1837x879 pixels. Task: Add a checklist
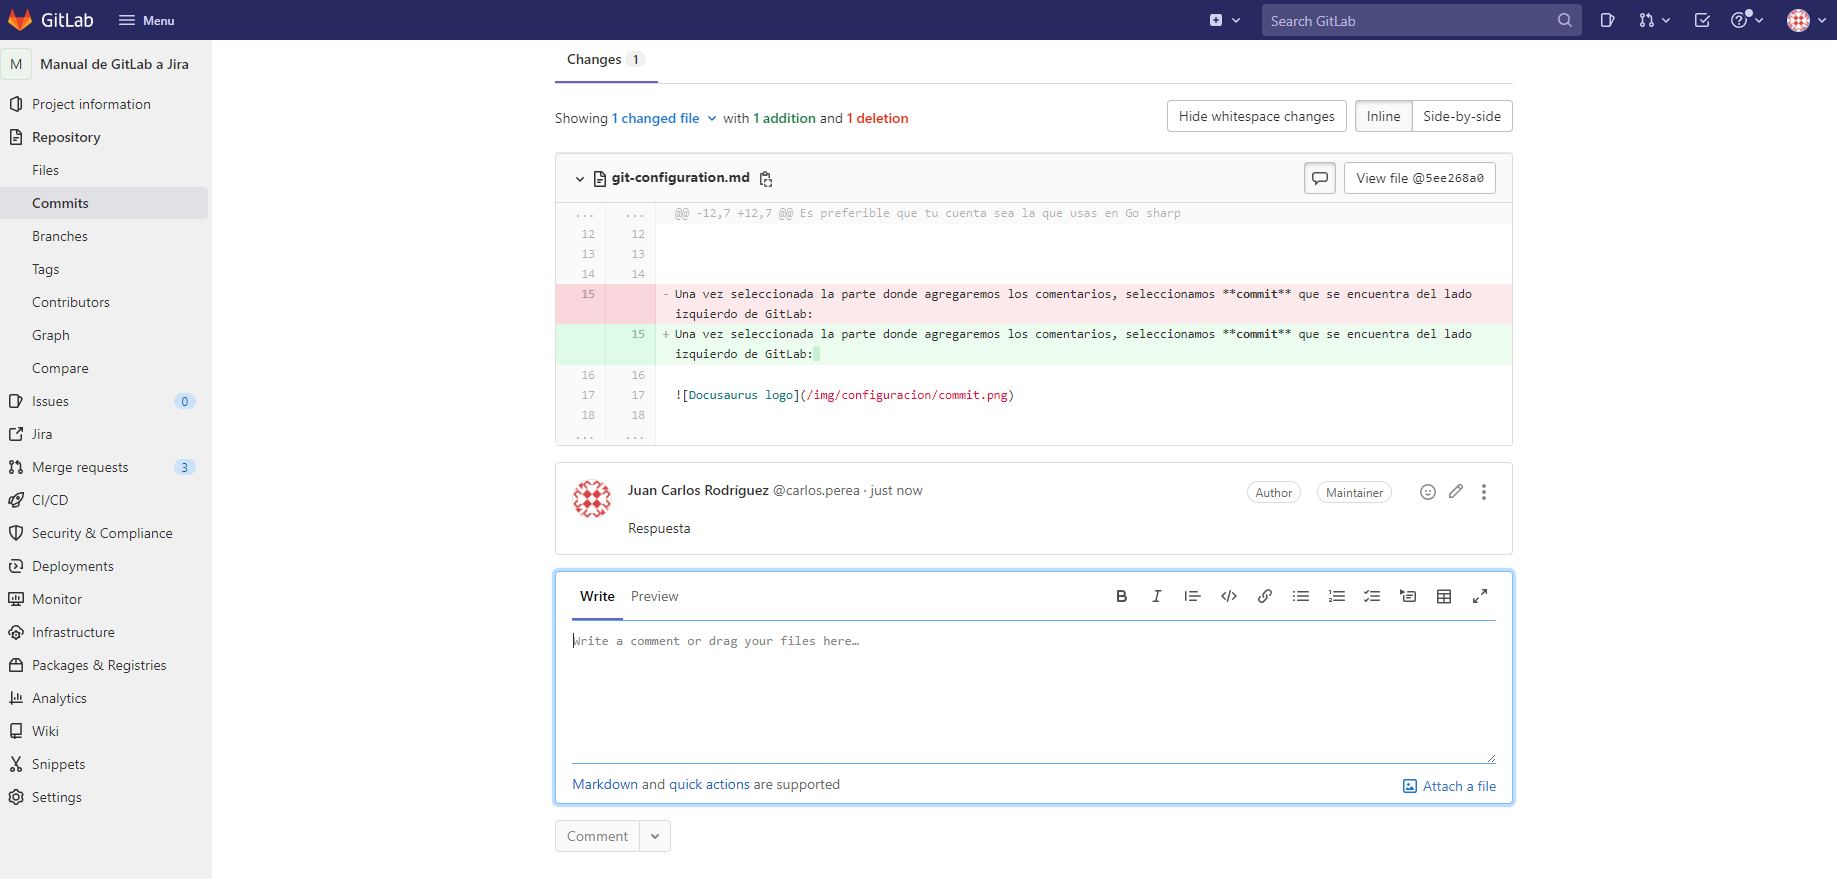click(1372, 596)
